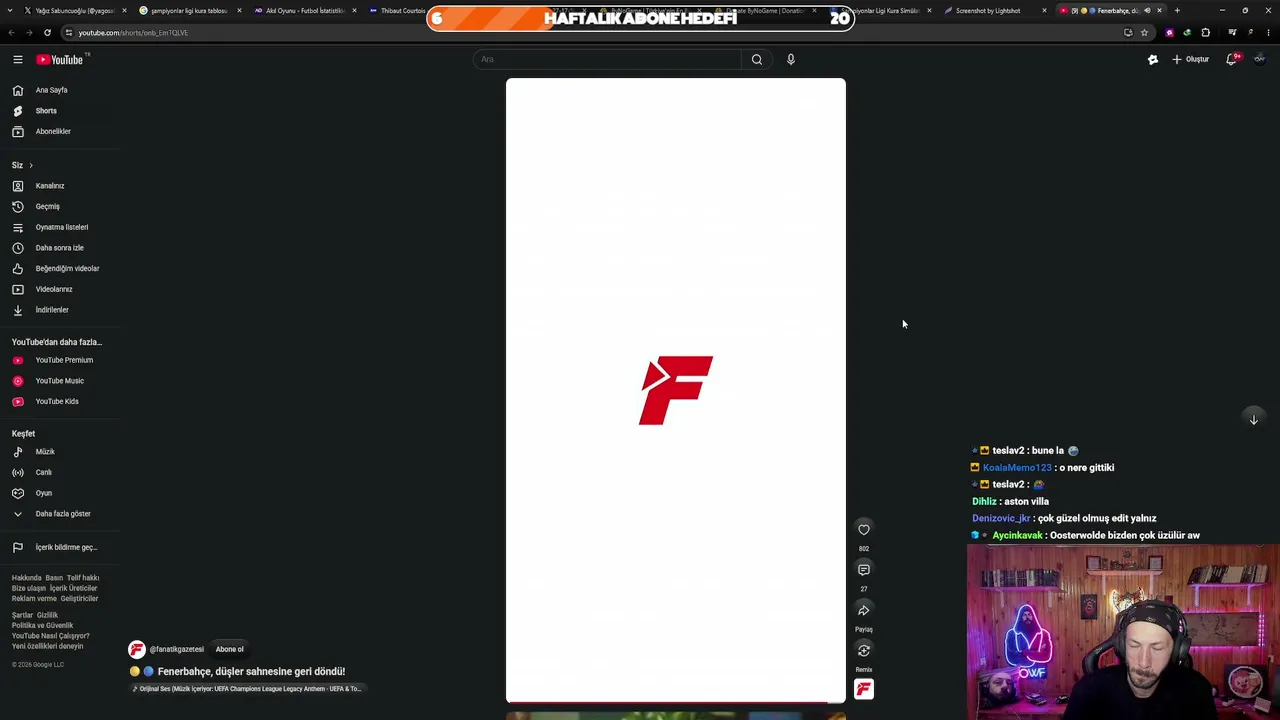This screenshot has height=720, width=1280.
Task: Click the Canlı live broadcast icon
Action: [17, 472]
